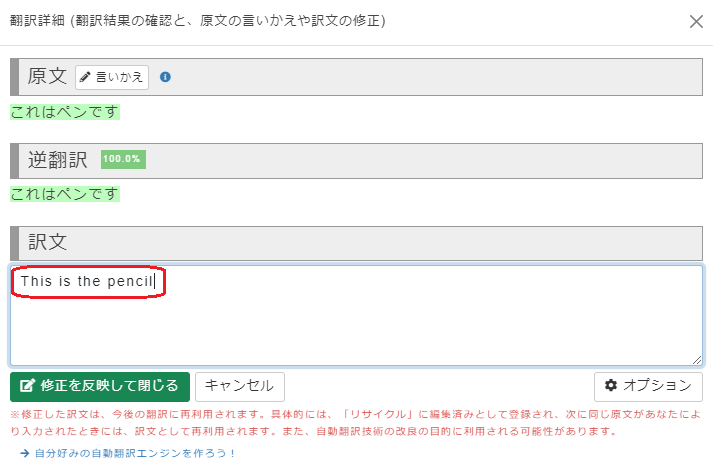Click the highlighted back-translation text under 逆翻訳
The image size is (713, 469).
pos(65,193)
